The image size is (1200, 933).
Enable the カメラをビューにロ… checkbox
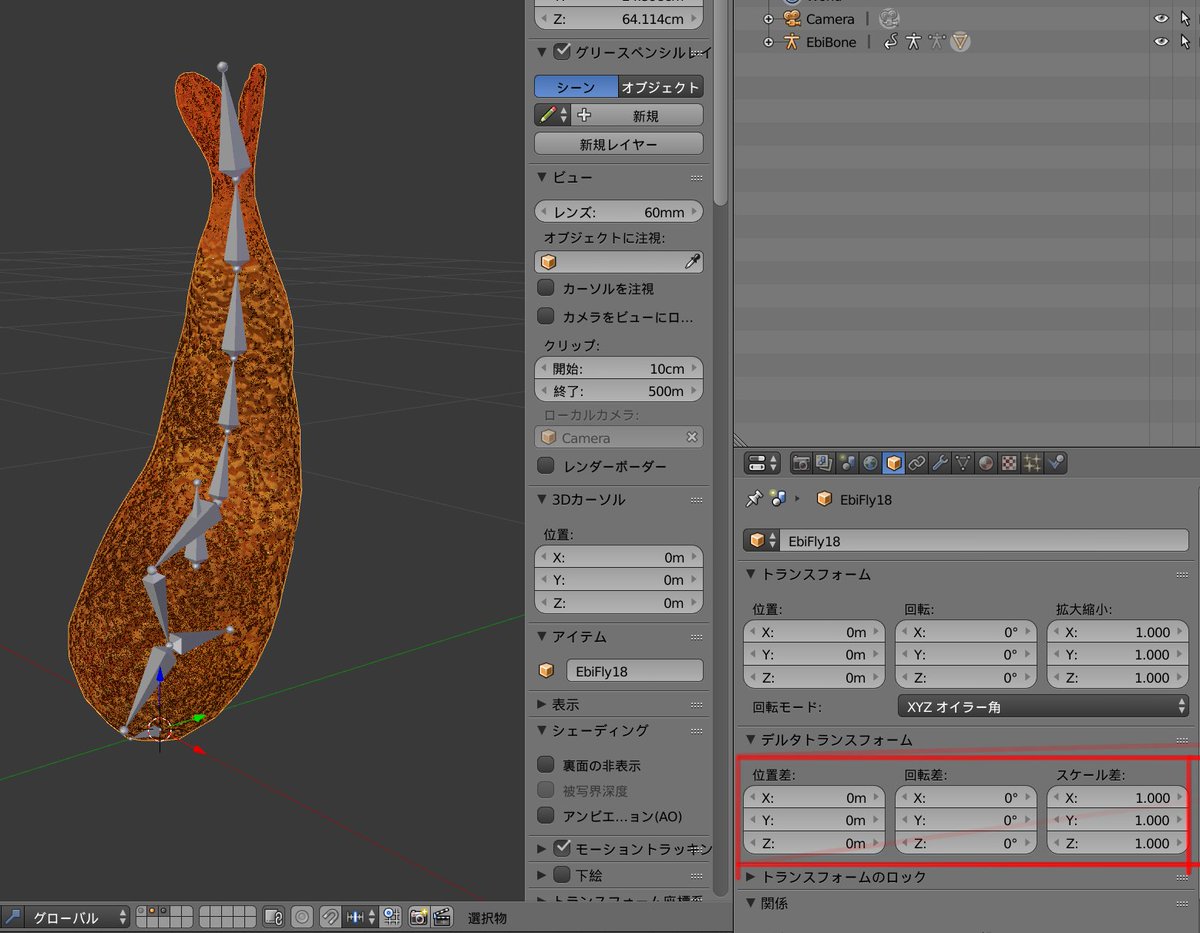[x=546, y=316]
